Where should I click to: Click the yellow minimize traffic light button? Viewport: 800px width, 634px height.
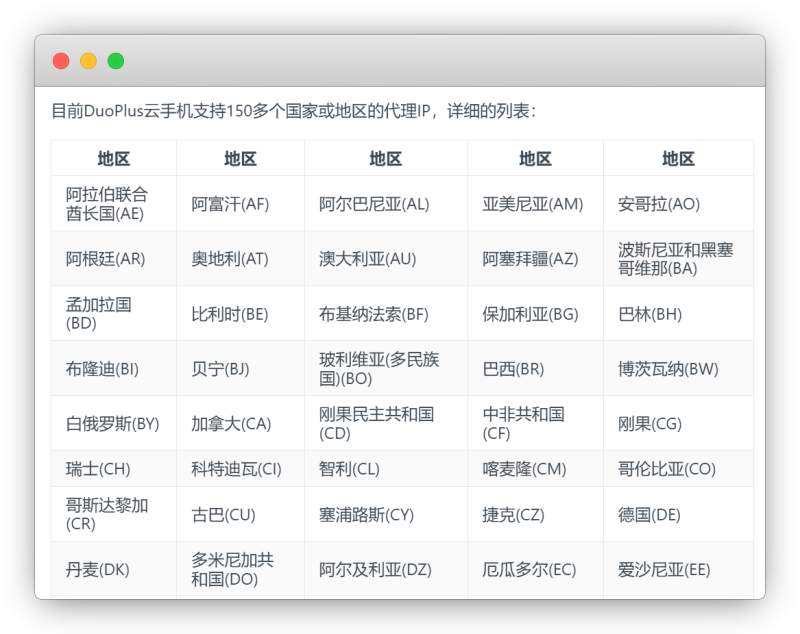point(88,60)
